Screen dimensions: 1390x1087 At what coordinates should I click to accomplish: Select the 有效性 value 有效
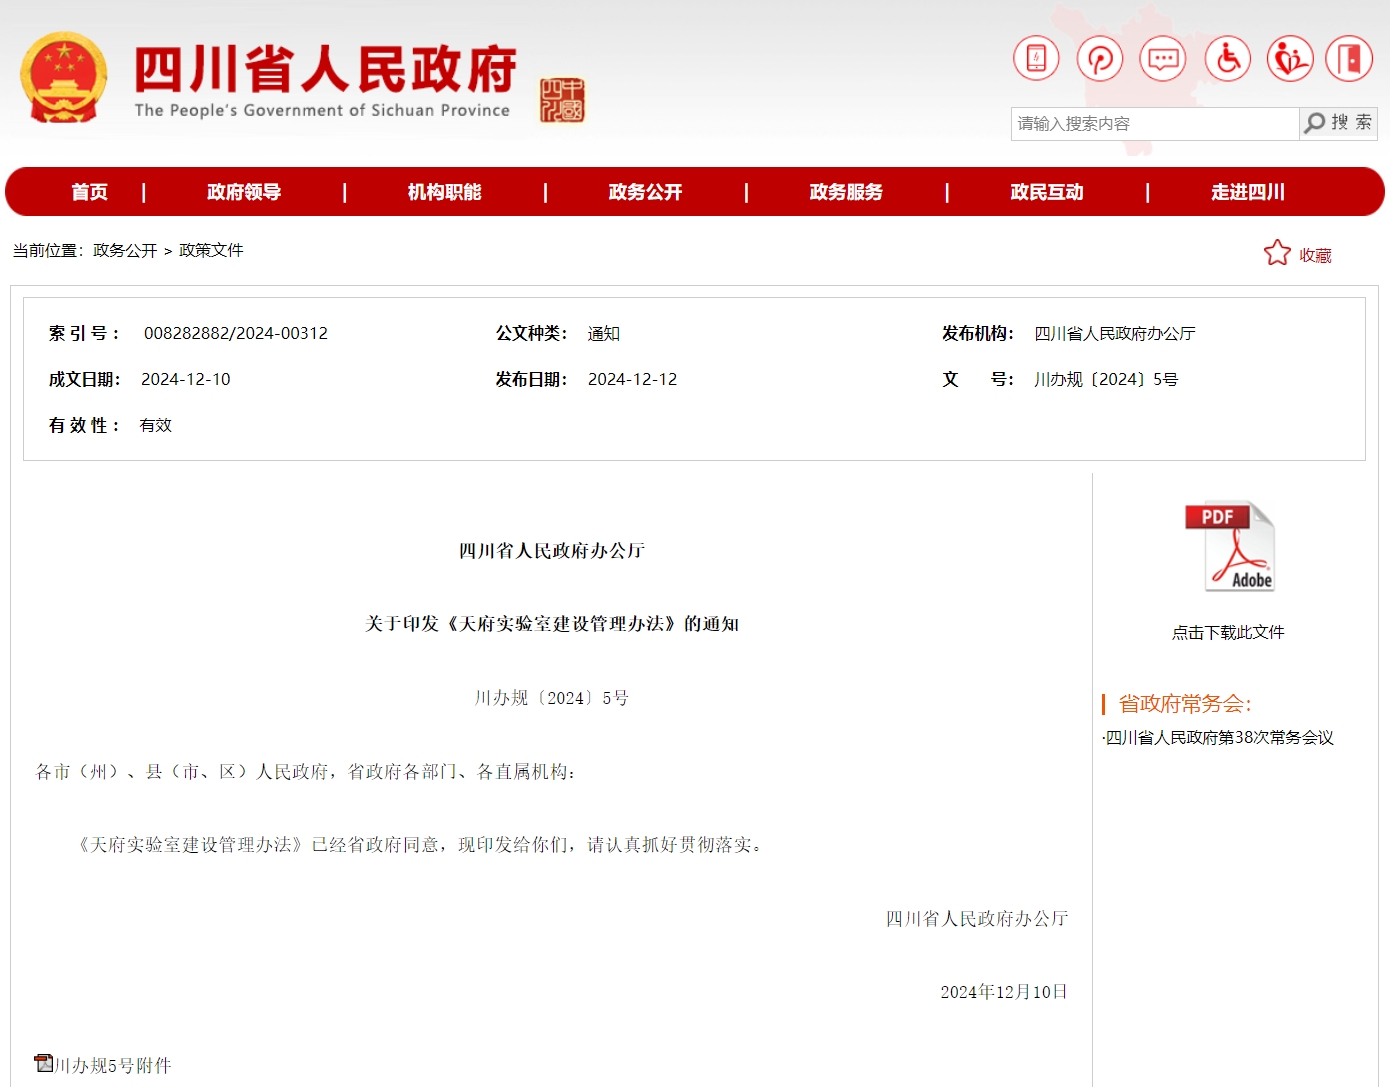tap(156, 425)
